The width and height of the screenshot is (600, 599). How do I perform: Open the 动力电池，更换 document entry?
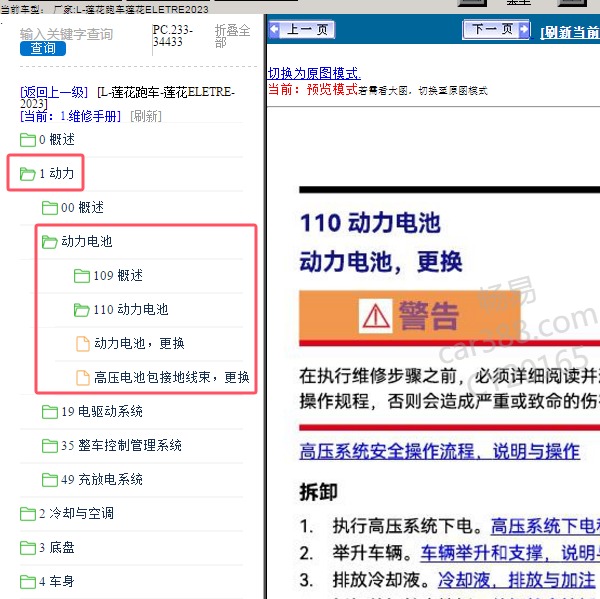139,343
